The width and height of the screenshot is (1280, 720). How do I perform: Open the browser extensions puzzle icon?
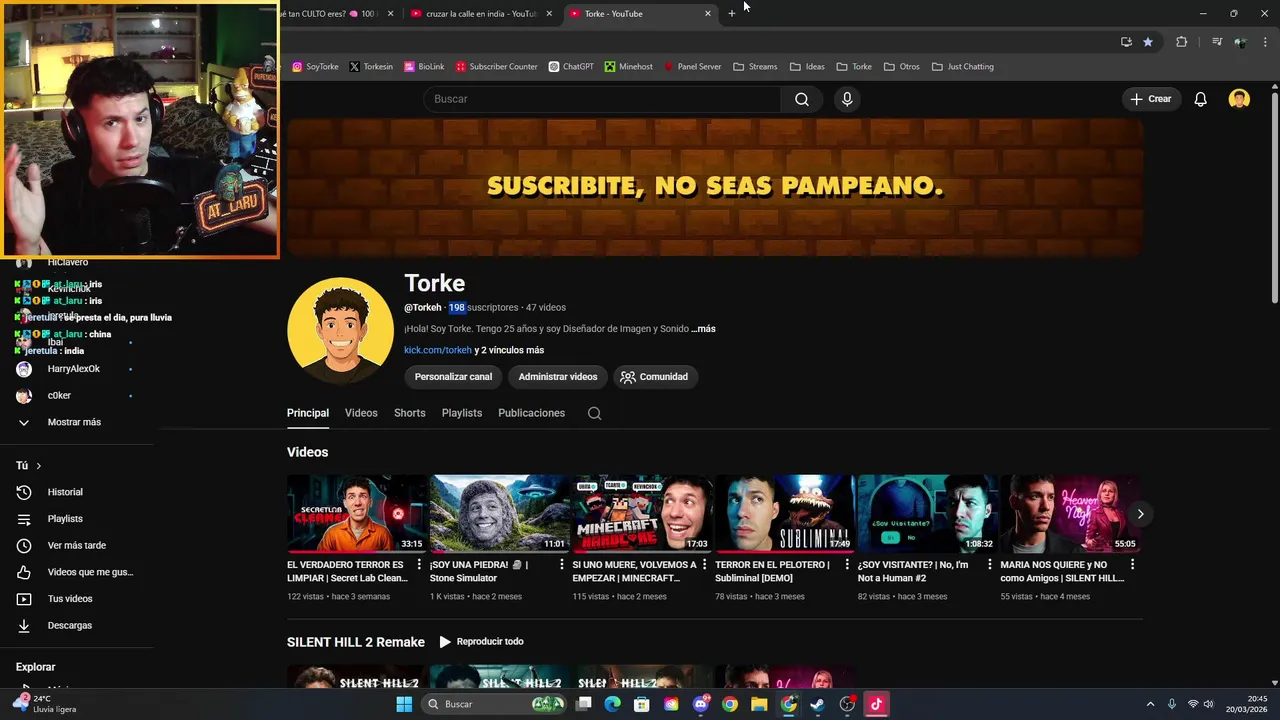(x=1181, y=42)
